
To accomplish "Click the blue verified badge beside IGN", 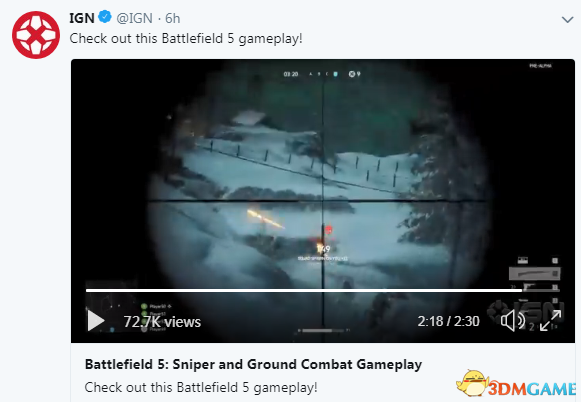I will (x=105, y=17).
